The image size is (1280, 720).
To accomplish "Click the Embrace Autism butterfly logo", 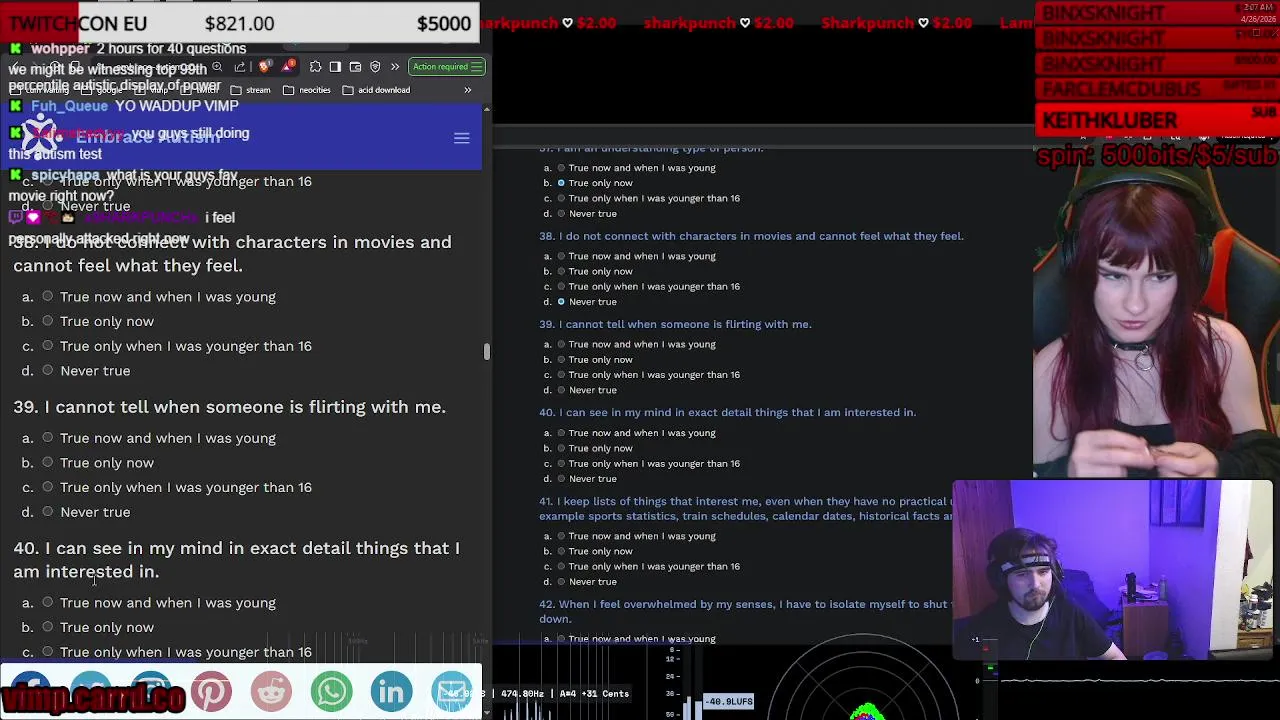I will coord(40,137).
